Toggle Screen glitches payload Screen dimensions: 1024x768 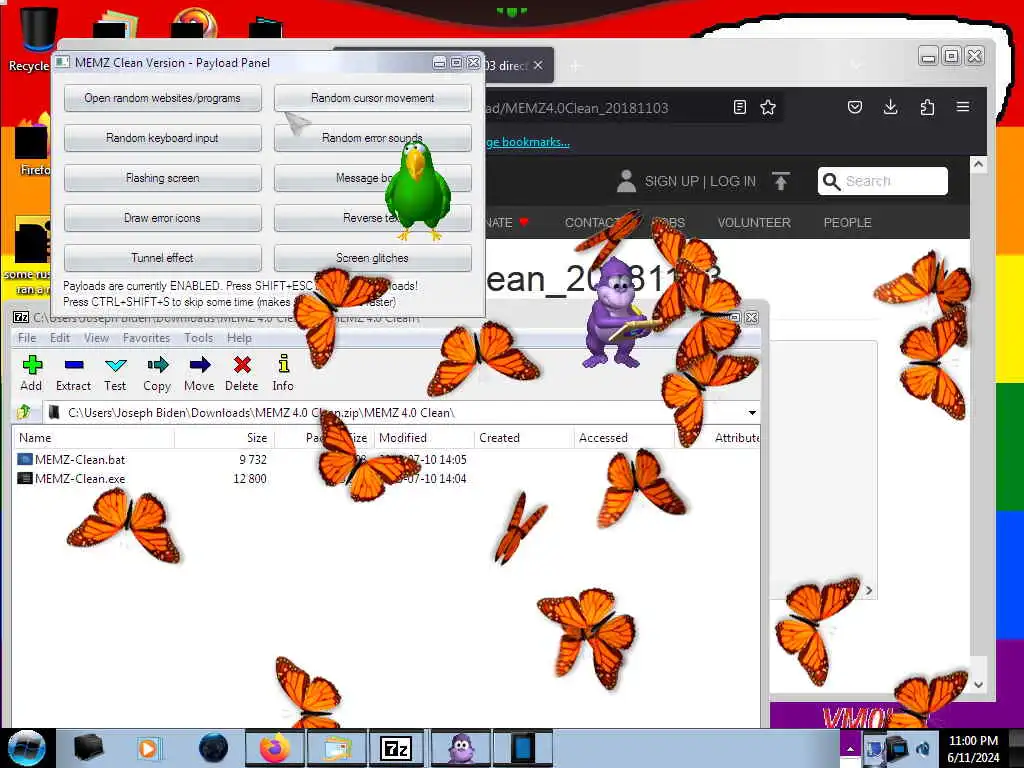[372, 257]
